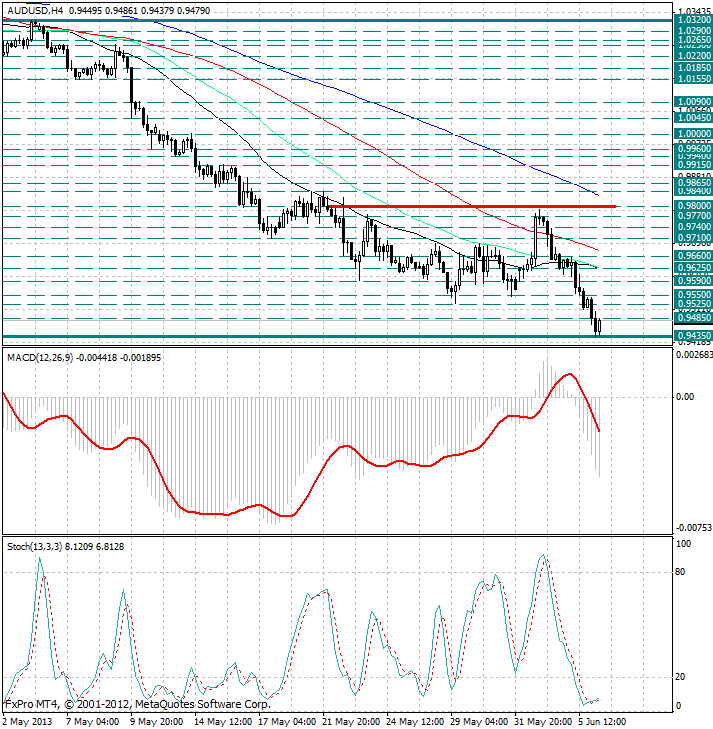Click the 21 May 20:00 time label
This screenshot has height=729, width=713.
tap(350, 722)
